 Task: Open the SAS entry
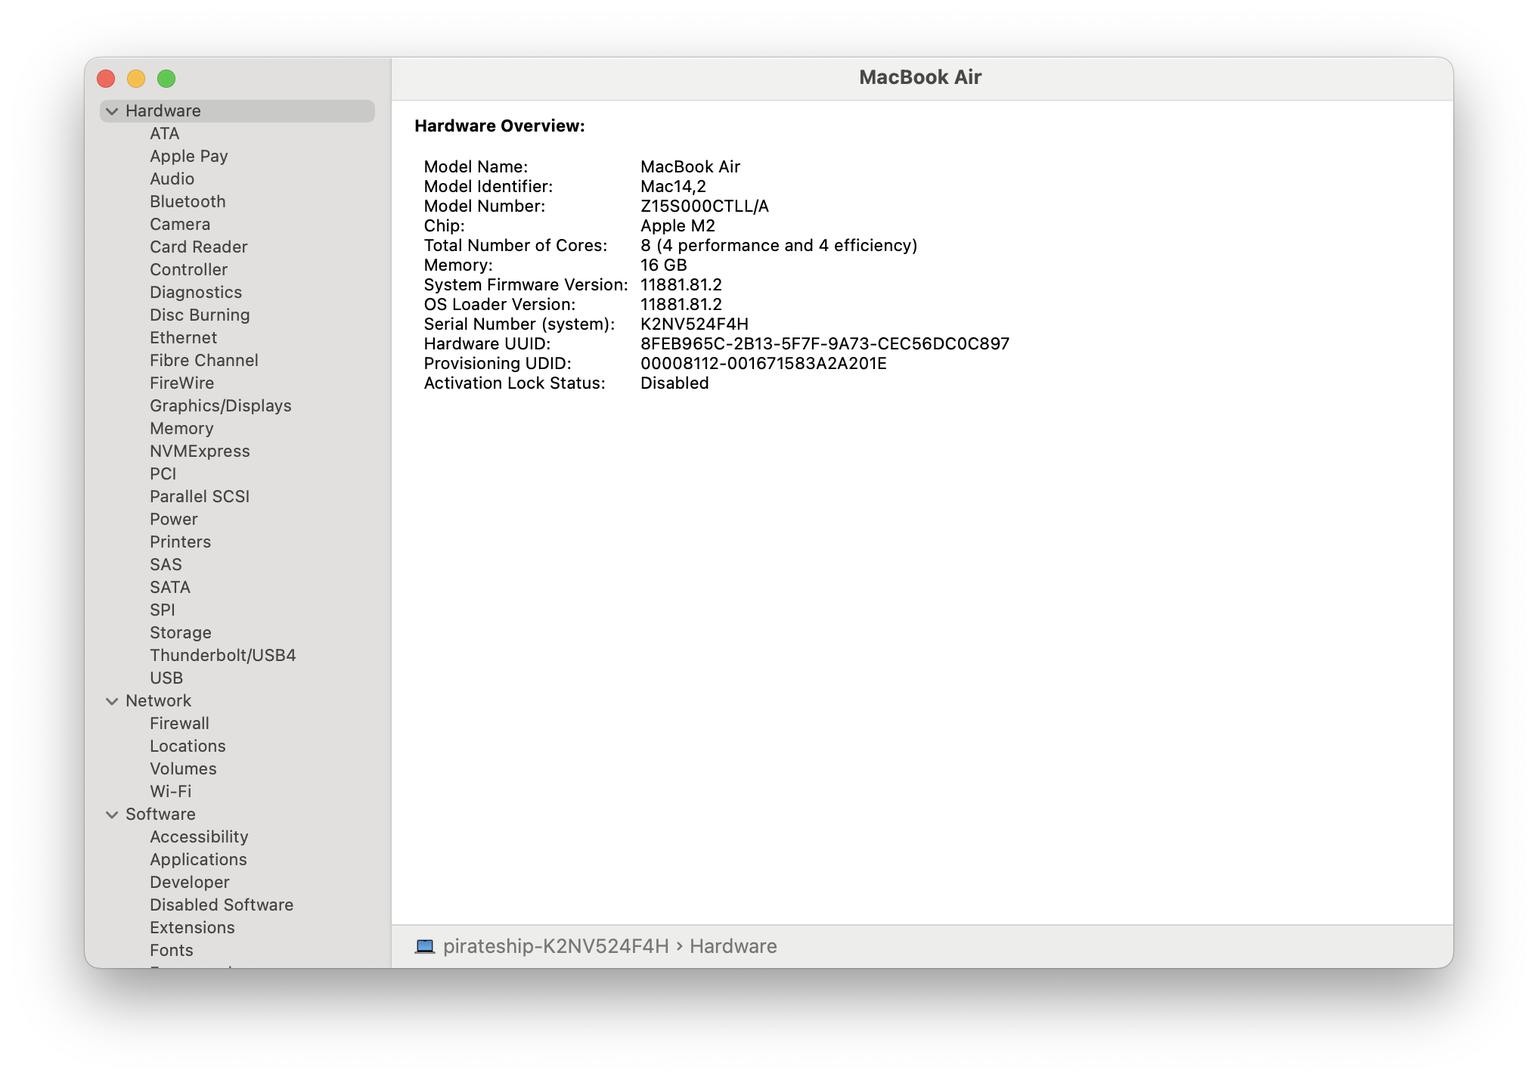[166, 565]
